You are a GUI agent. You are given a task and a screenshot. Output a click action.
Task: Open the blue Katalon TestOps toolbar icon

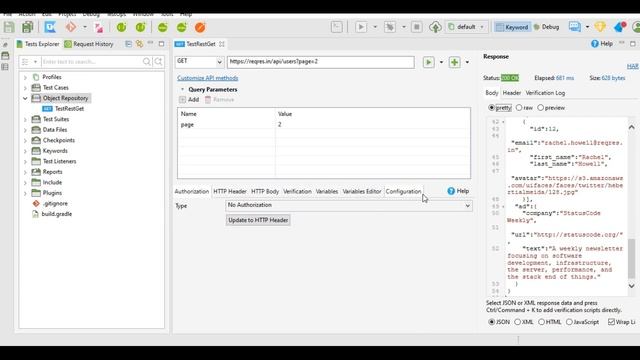pos(50,27)
